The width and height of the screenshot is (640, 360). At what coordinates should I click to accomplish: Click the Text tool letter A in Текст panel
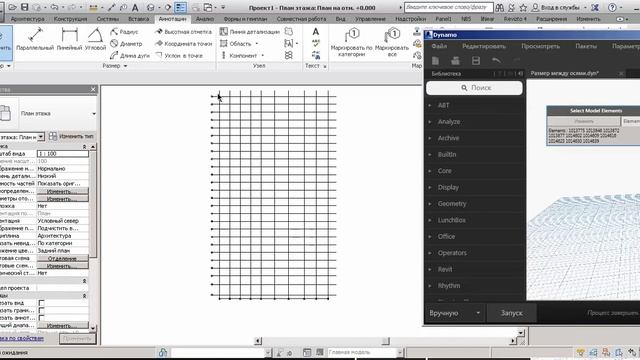316,32
